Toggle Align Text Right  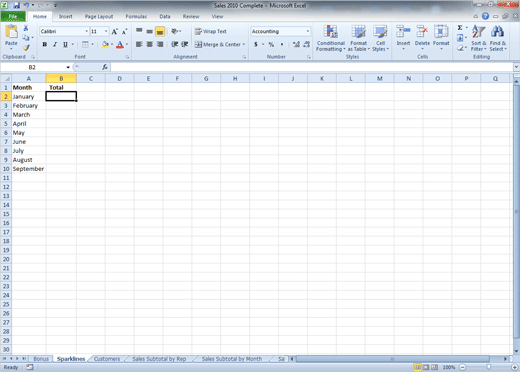pos(160,44)
